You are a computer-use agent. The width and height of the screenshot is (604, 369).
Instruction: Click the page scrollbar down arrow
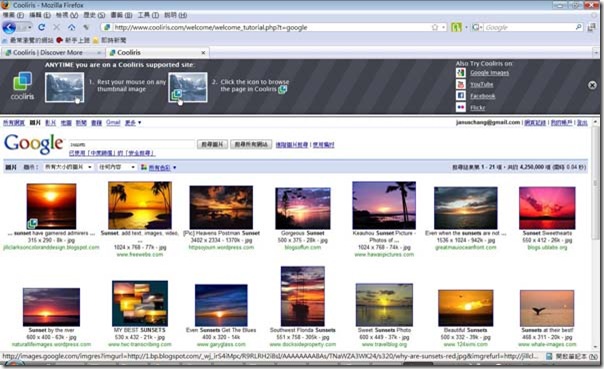click(x=596, y=347)
